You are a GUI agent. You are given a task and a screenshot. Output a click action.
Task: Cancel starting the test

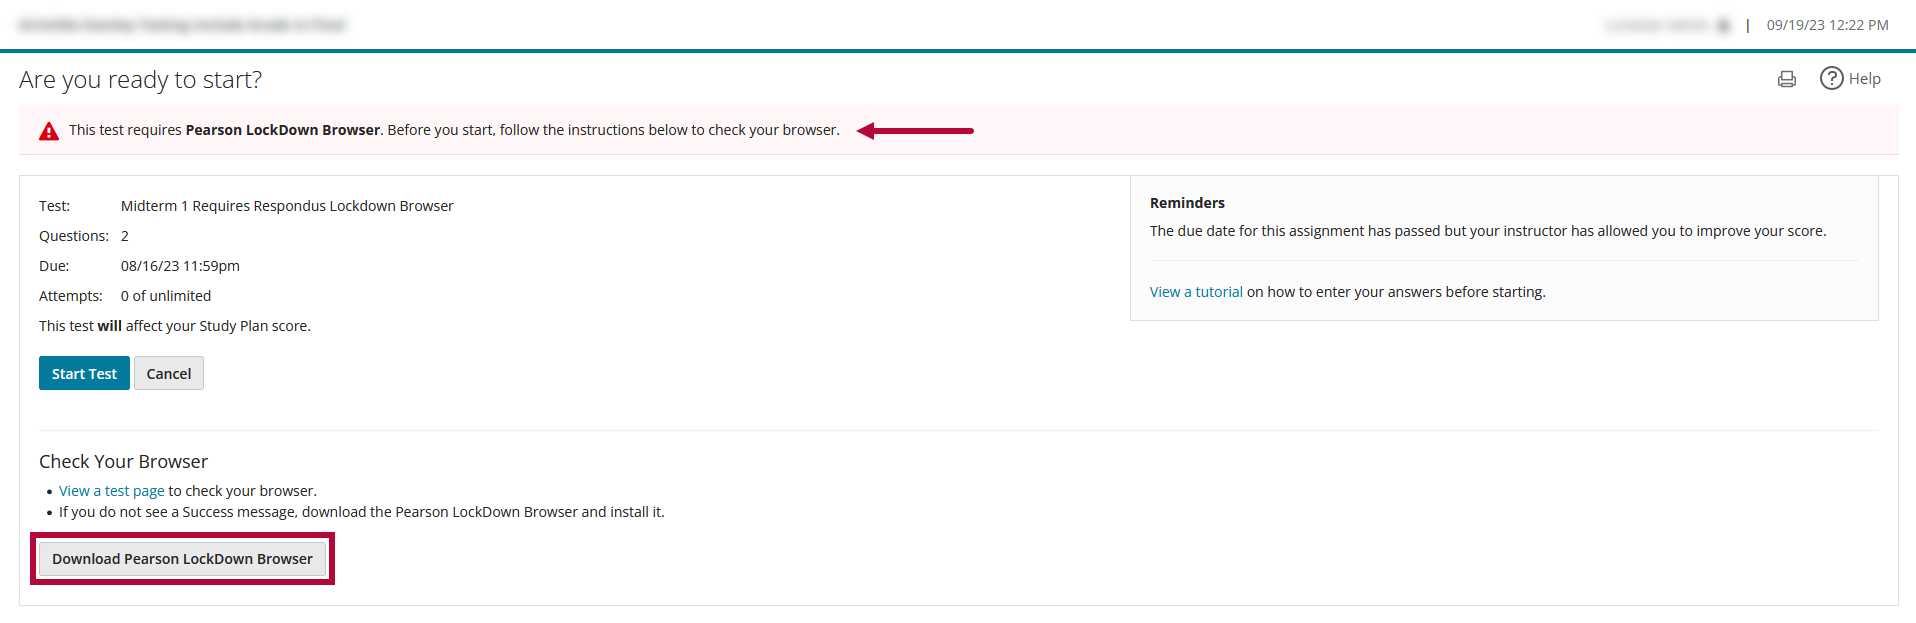(x=168, y=374)
